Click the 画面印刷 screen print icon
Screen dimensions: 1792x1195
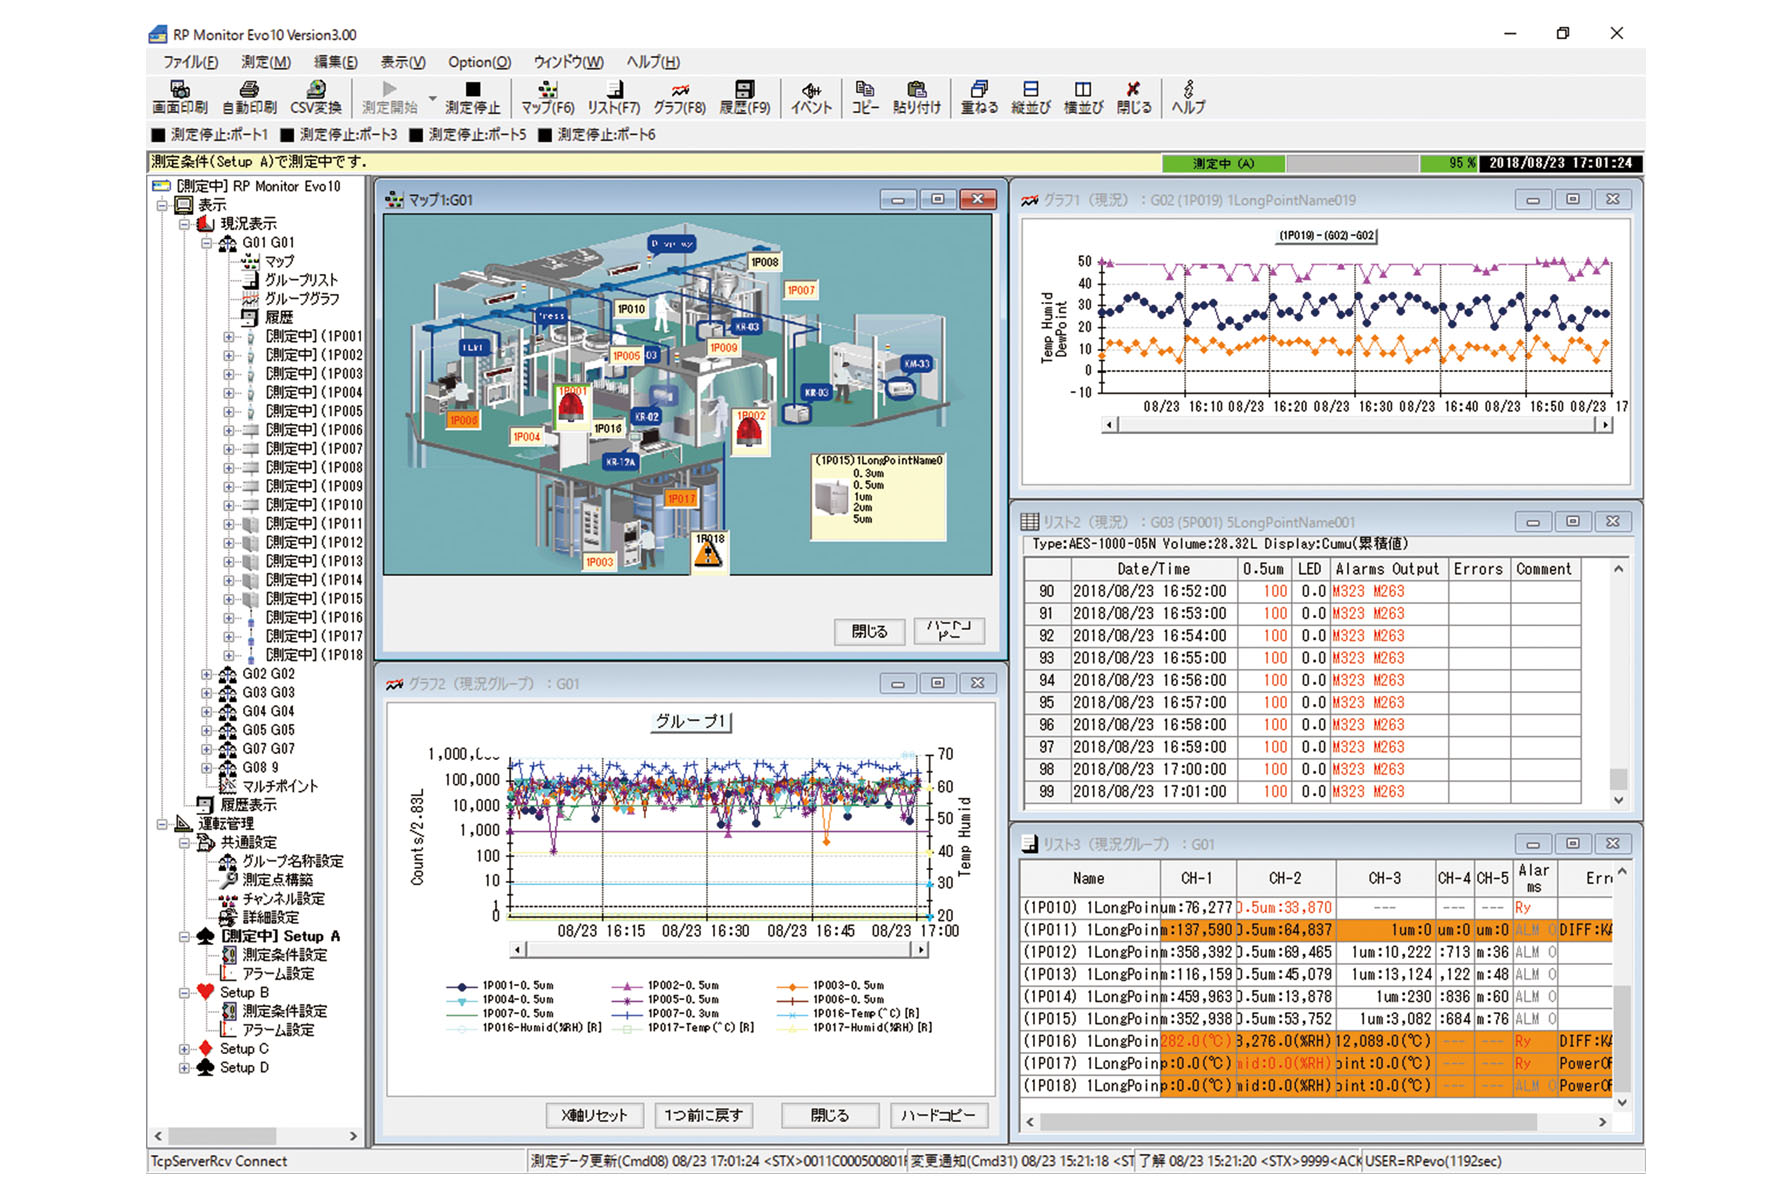click(x=180, y=97)
